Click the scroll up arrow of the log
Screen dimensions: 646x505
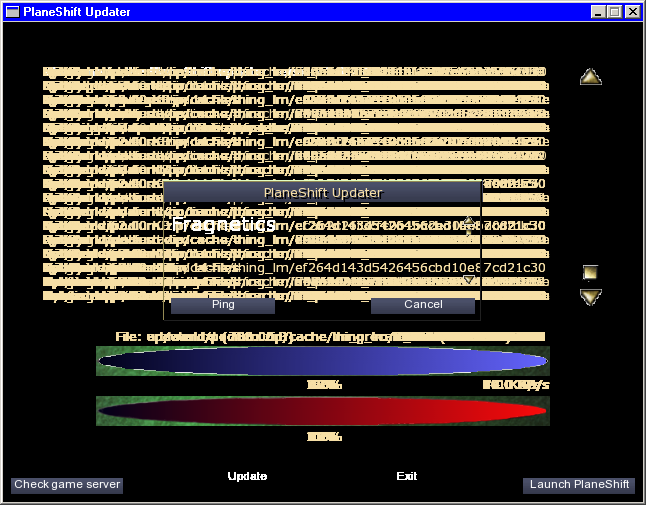590,77
